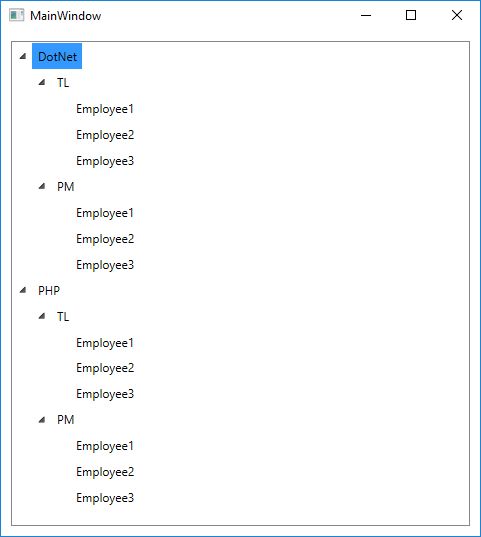Image resolution: width=481 pixels, height=537 pixels.
Task: Select the TL label under PHP
Action: click(x=63, y=316)
